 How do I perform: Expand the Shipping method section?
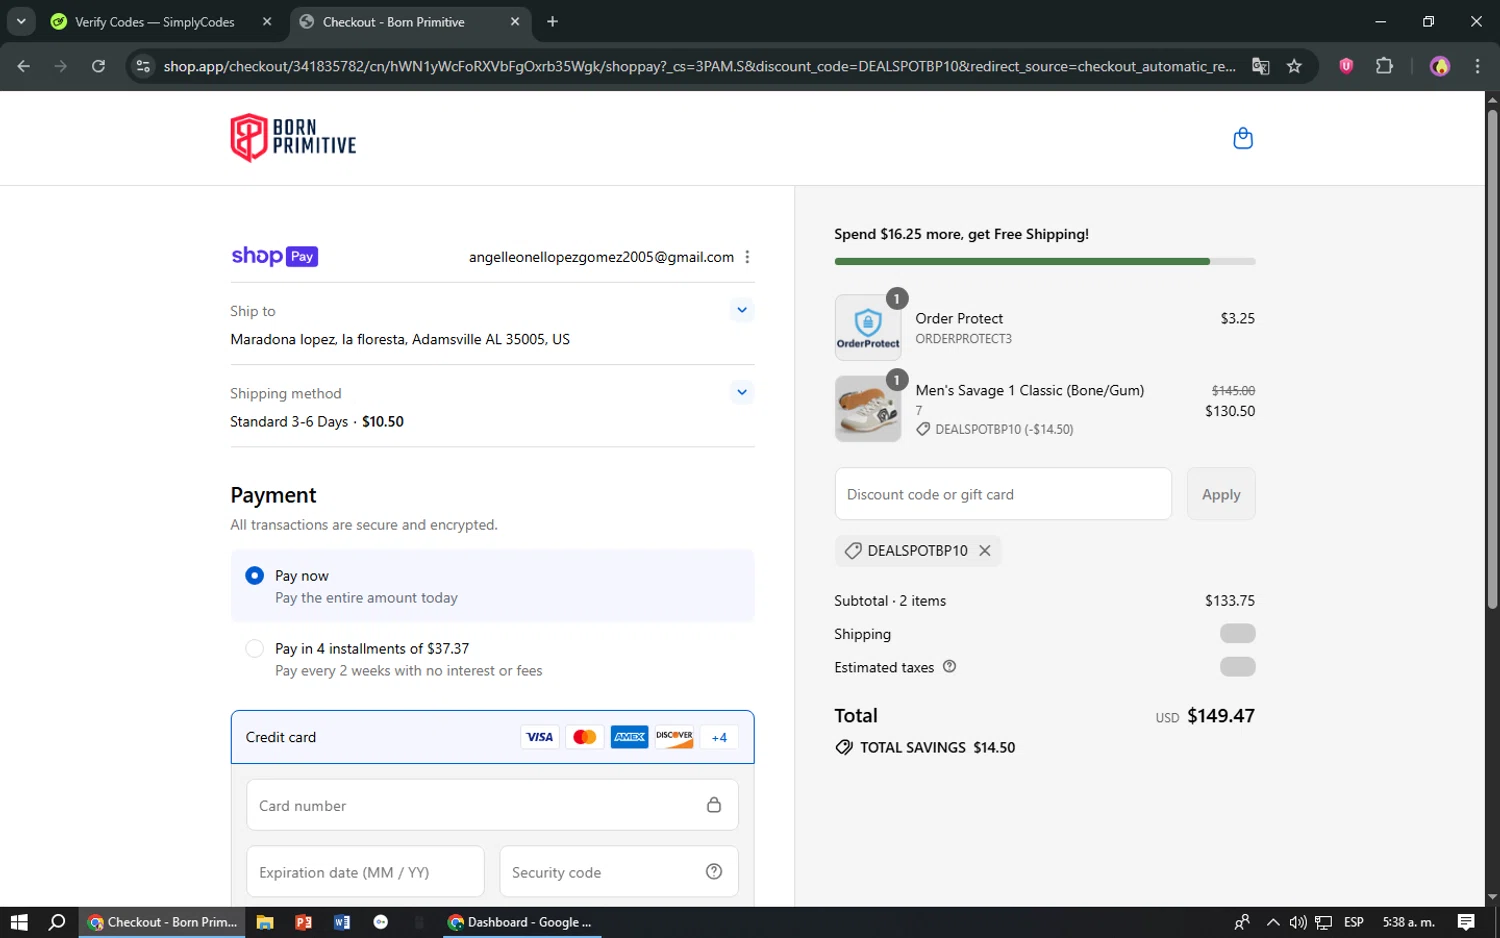pos(742,392)
